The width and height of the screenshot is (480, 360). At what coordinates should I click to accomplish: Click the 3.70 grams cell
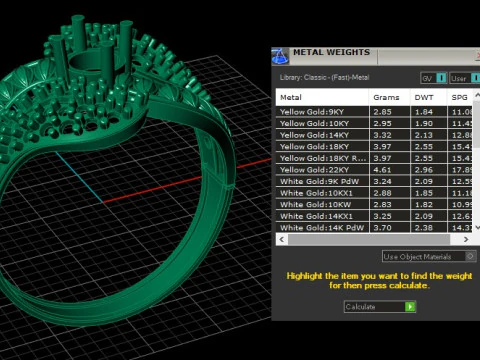[x=389, y=228]
